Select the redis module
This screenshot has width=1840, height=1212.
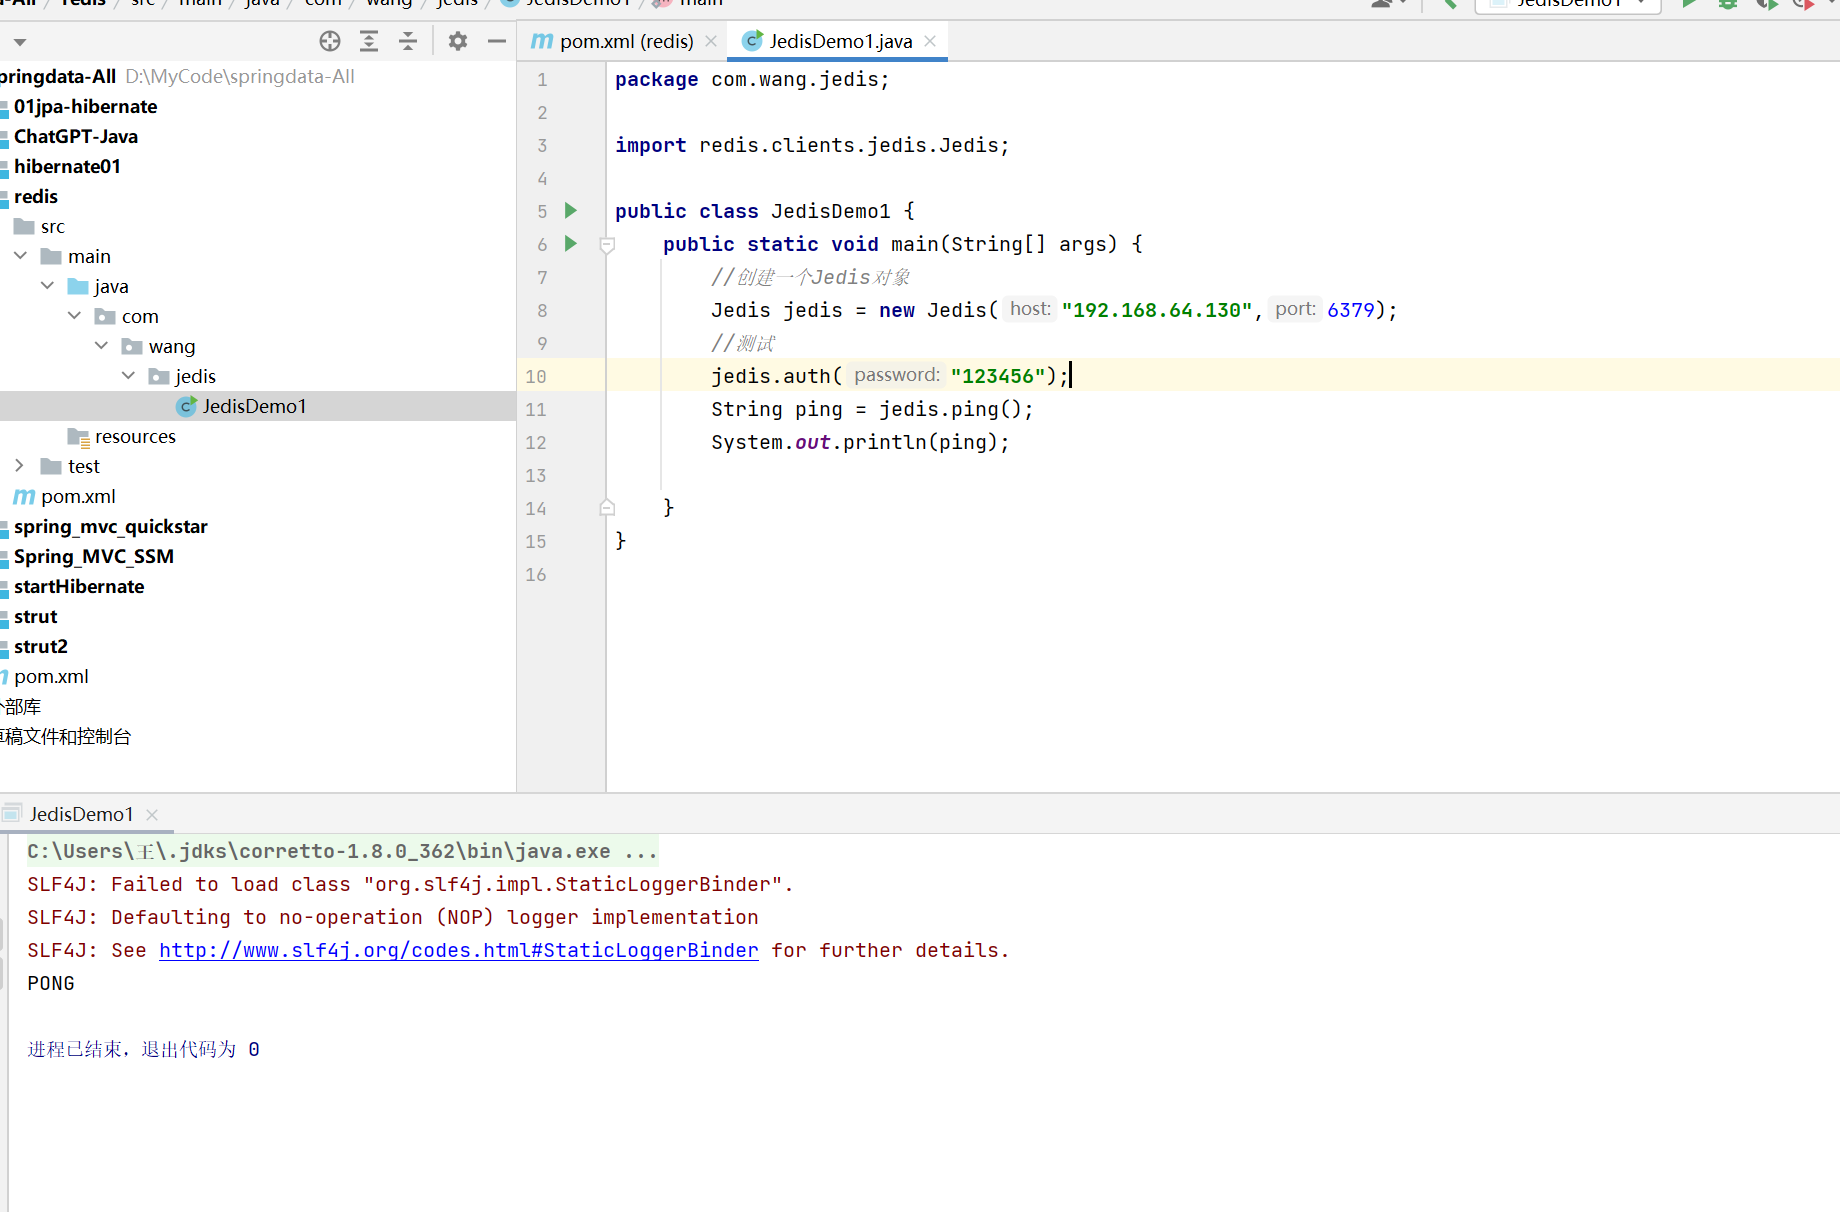36,196
